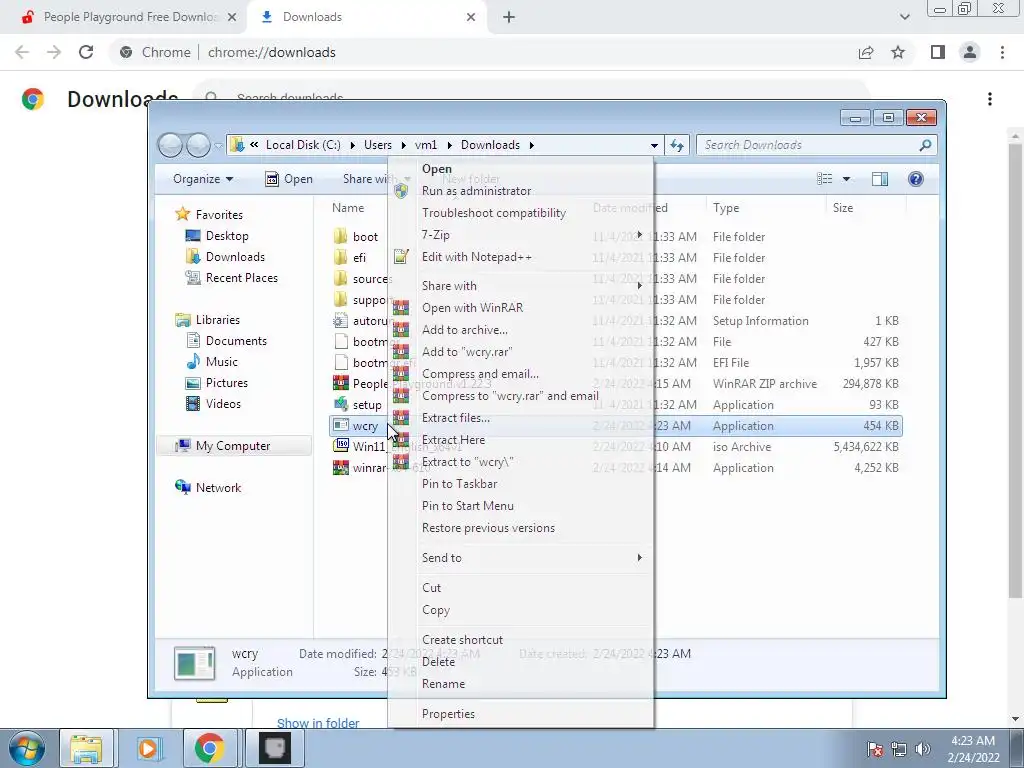
Task: Select the efi folder icon
Action: tap(340, 257)
